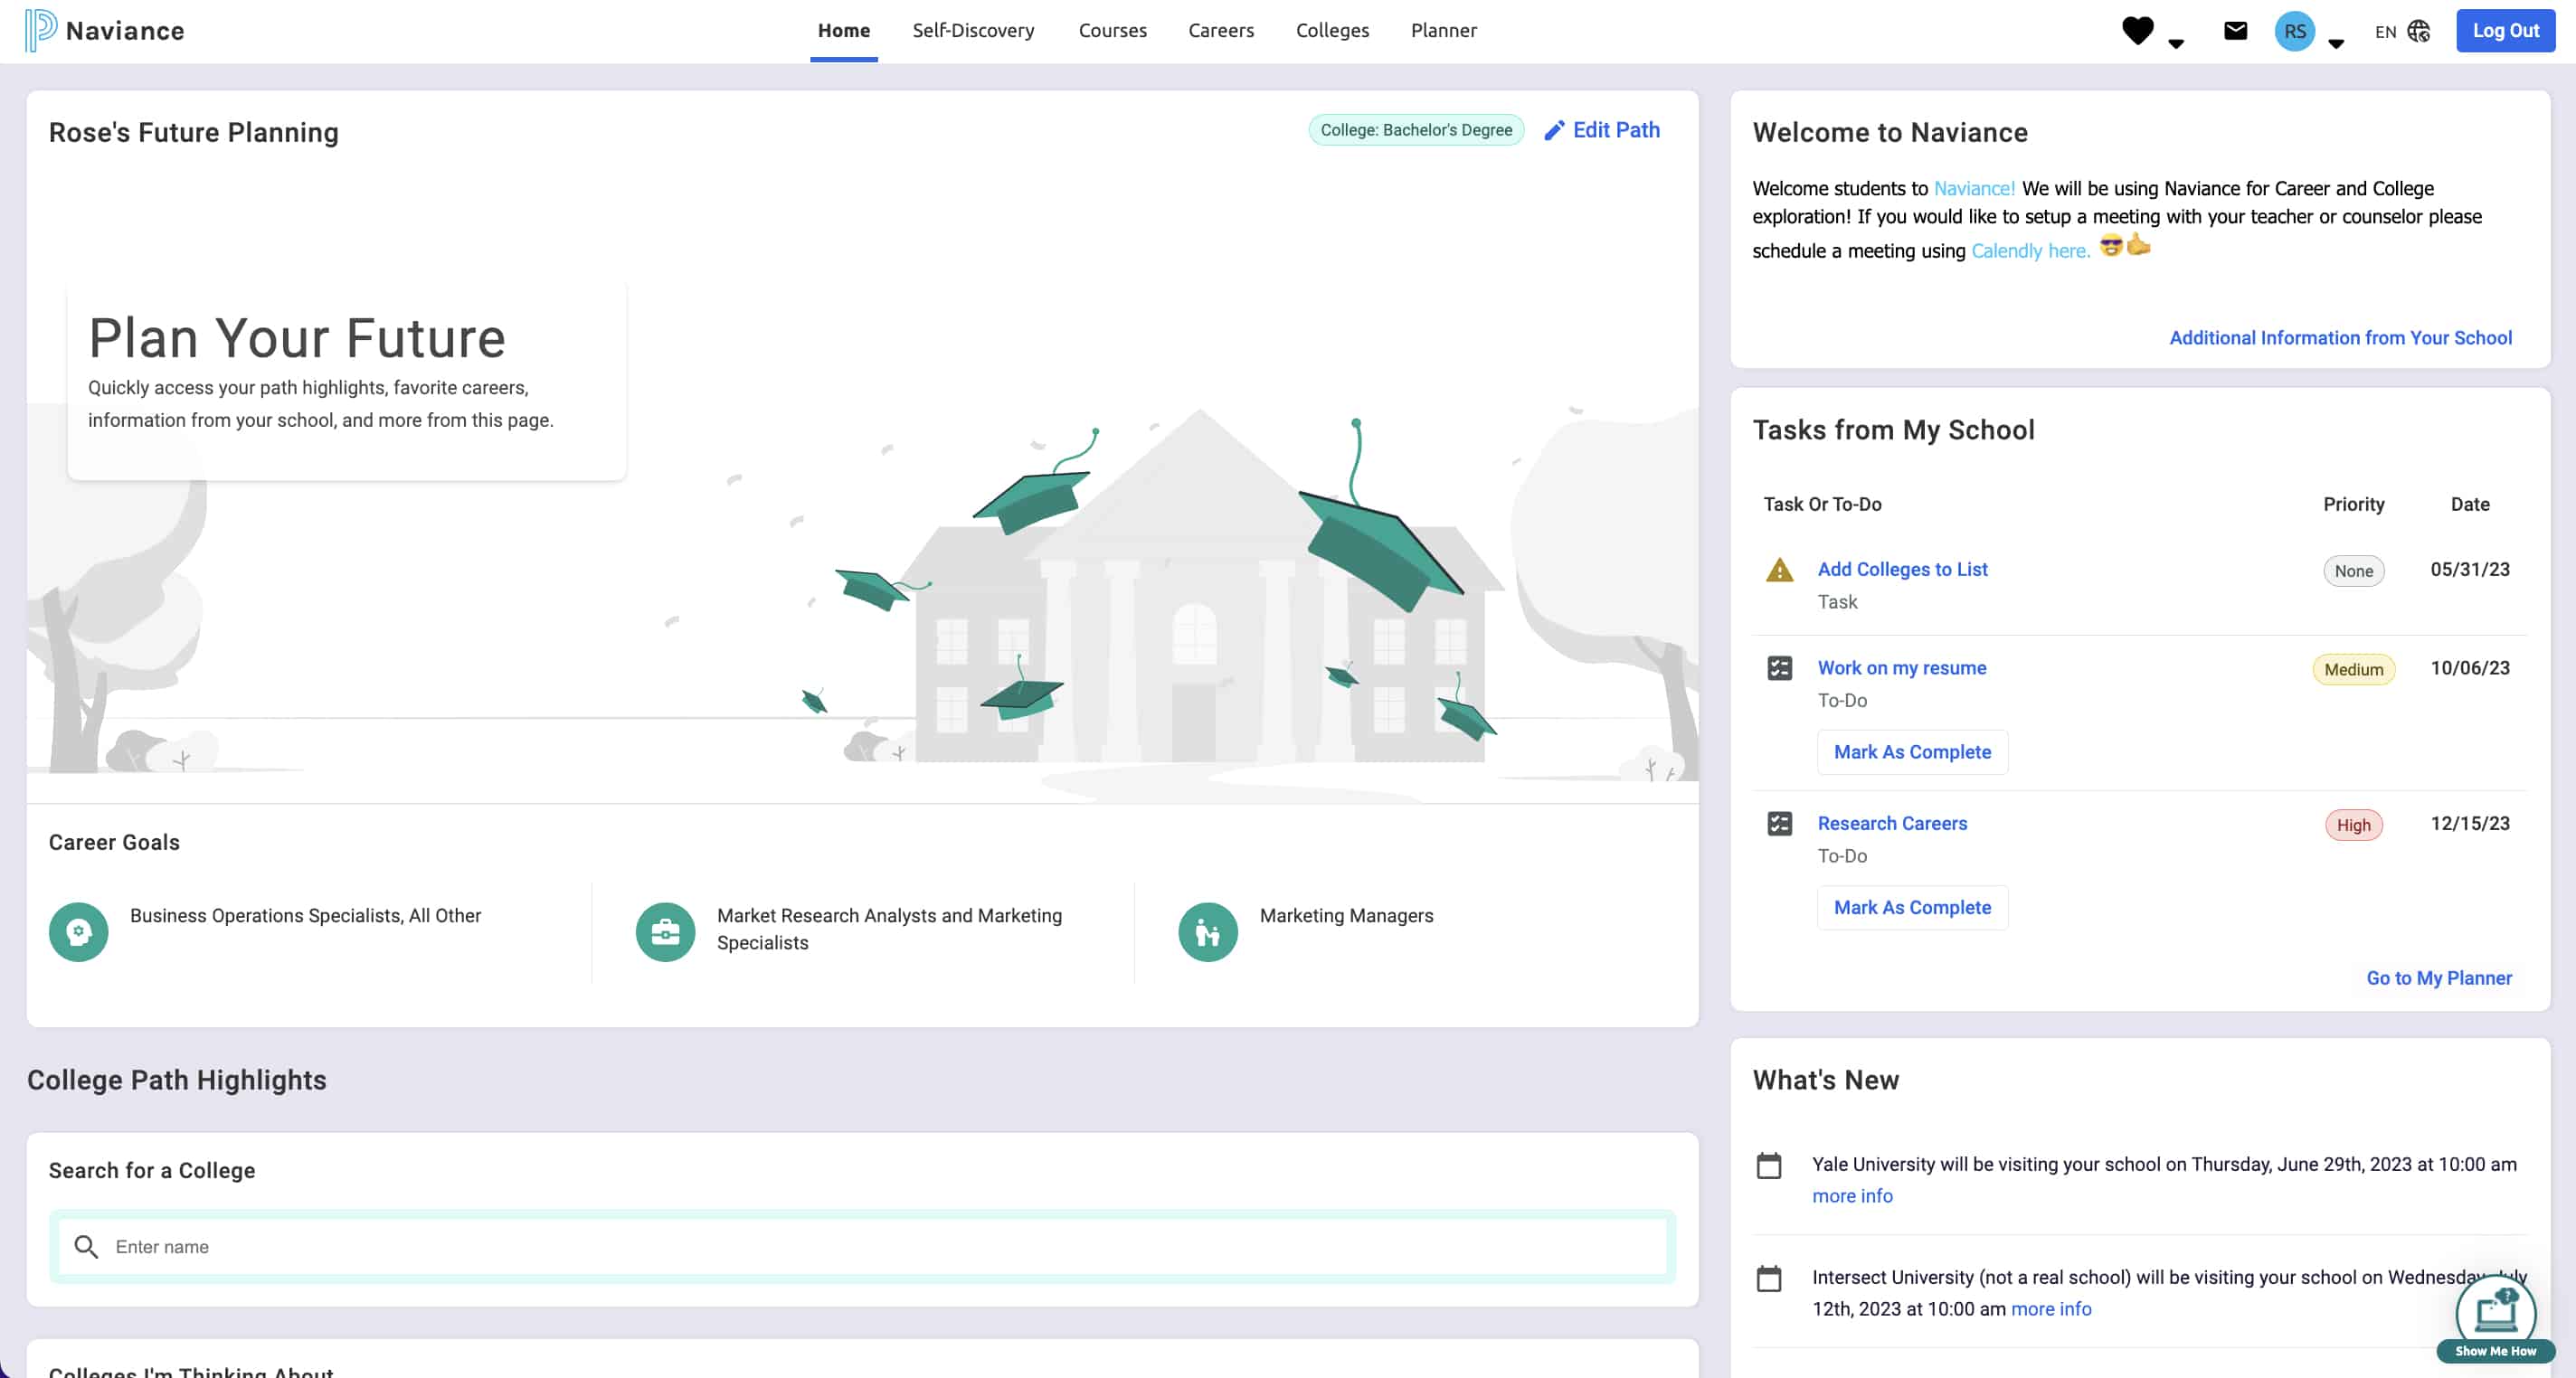This screenshot has width=2576, height=1378.
Task: Click the Market Research Analysts briefcase icon
Action: (665, 931)
